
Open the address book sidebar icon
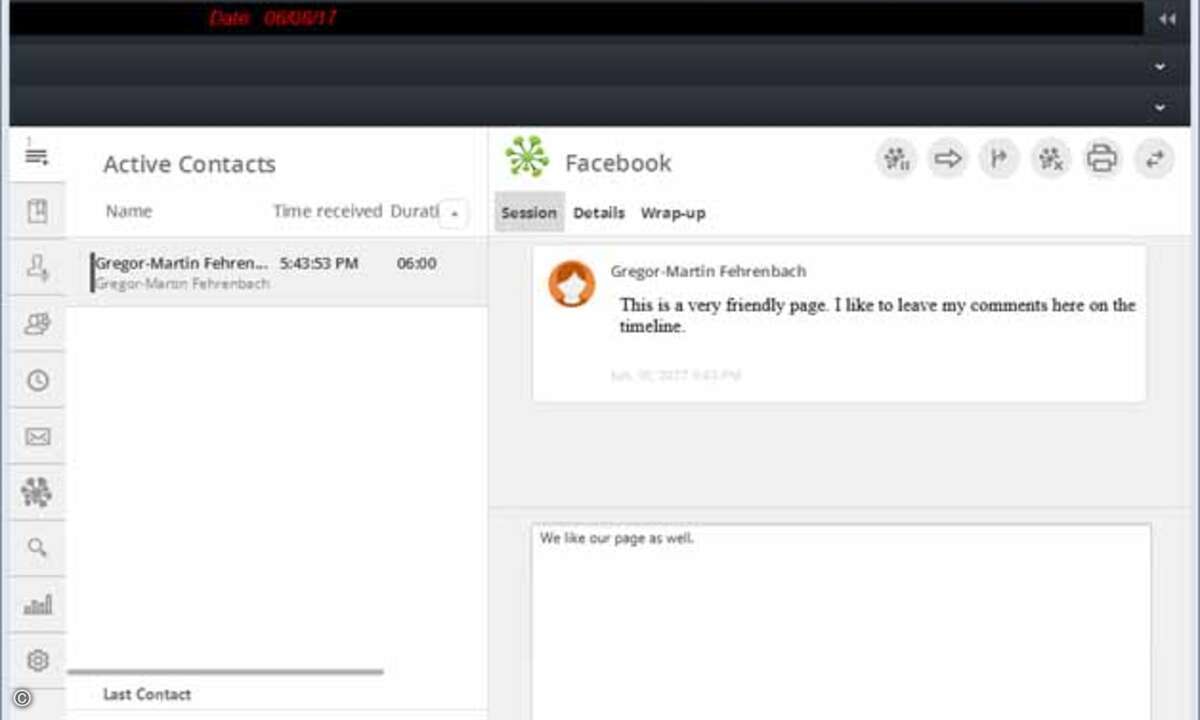point(37,211)
